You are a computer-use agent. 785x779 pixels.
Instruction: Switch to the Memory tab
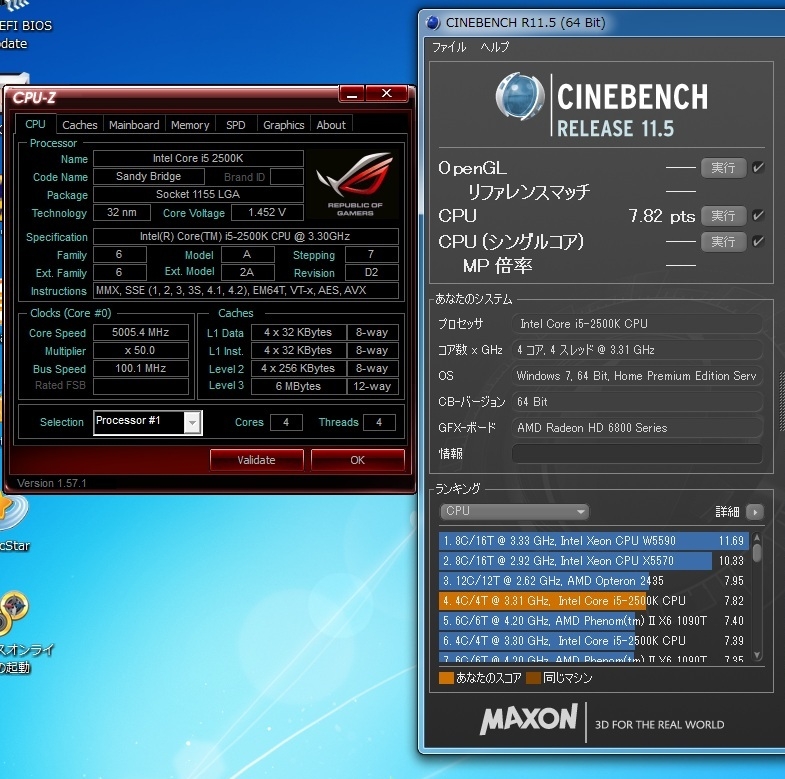click(190, 125)
